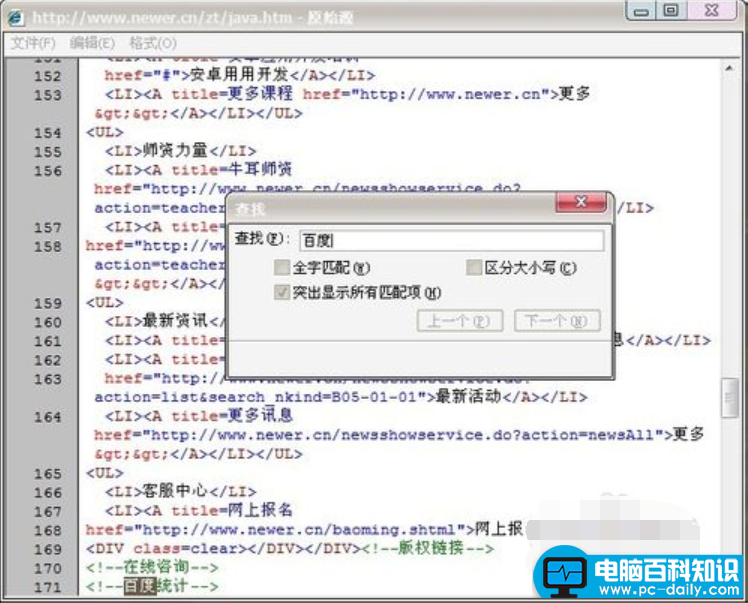Image resolution: width=748 pixels, height=603 pixels.
Task: Click line number 164
Action: [x=48, y=417]
